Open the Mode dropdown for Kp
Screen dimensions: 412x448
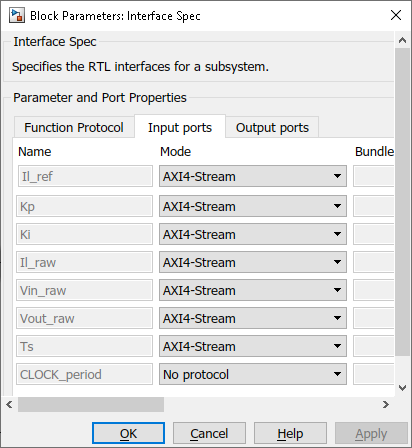click(x=253, y=206)
